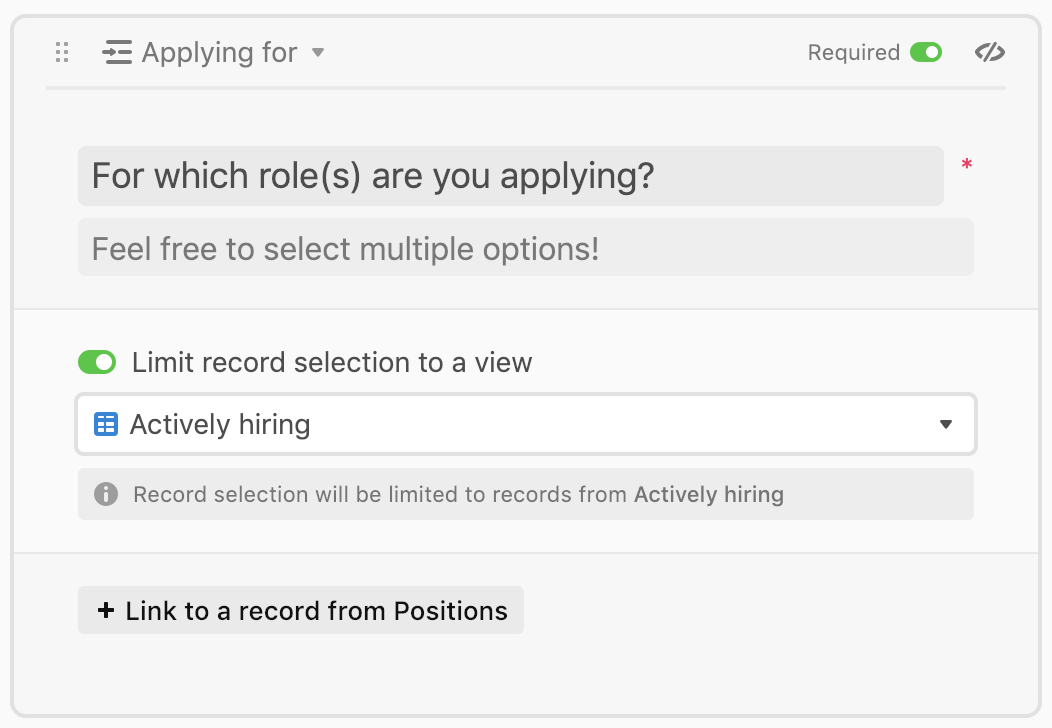
Task: Click the hide field icon beside Required
Action: 990,52
